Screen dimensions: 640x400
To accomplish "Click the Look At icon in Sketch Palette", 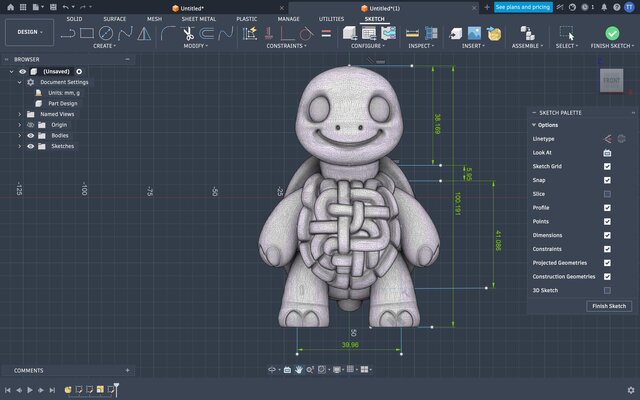I will click(x=607, y=153).
